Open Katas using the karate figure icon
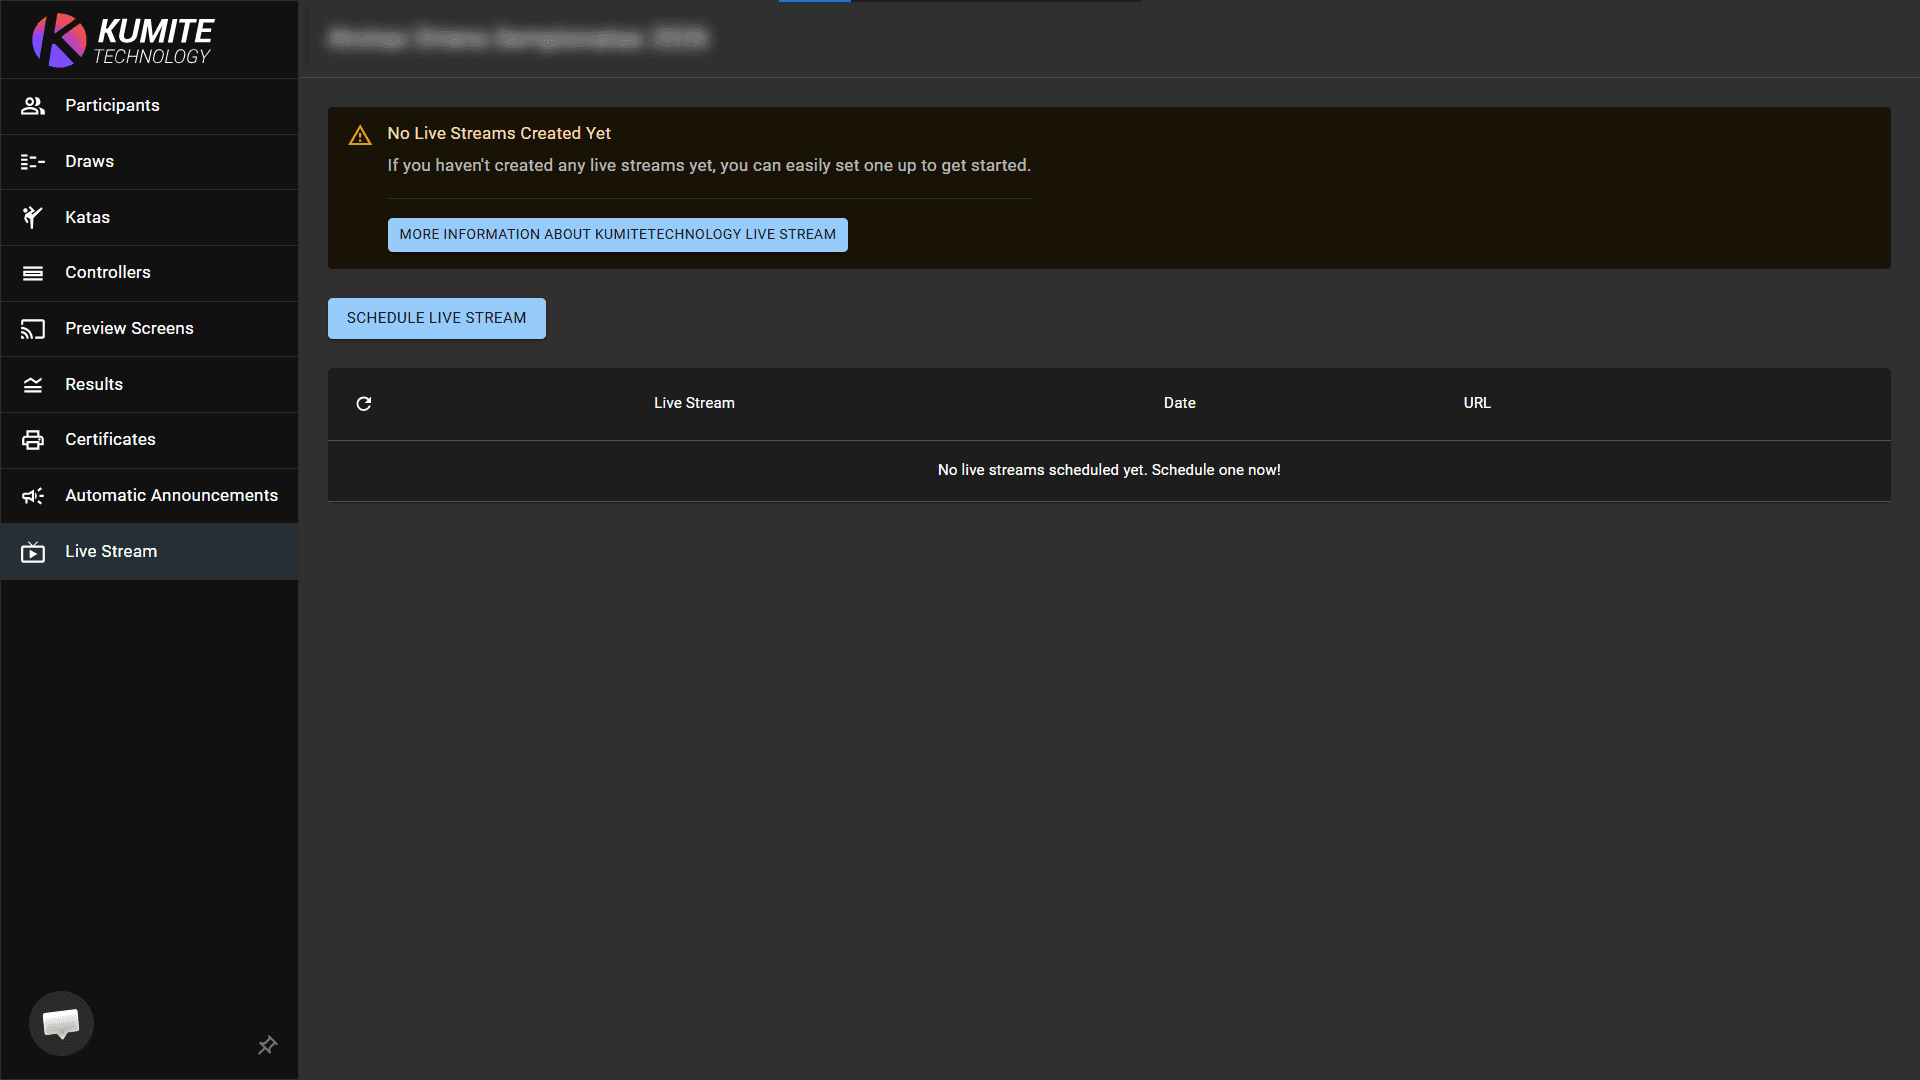Screen dimensions: 1920x1080 tap(33, 217)
